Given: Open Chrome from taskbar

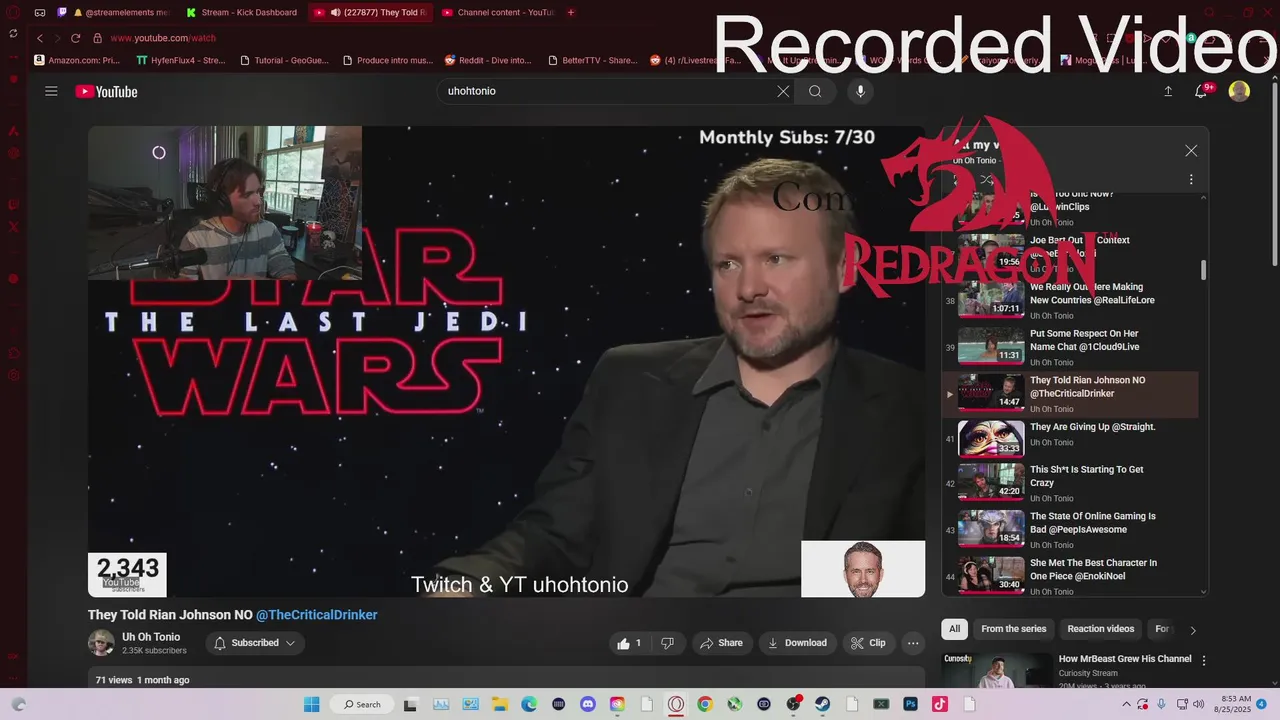Looking at the screenshot, I should click(x=705, y=704).
